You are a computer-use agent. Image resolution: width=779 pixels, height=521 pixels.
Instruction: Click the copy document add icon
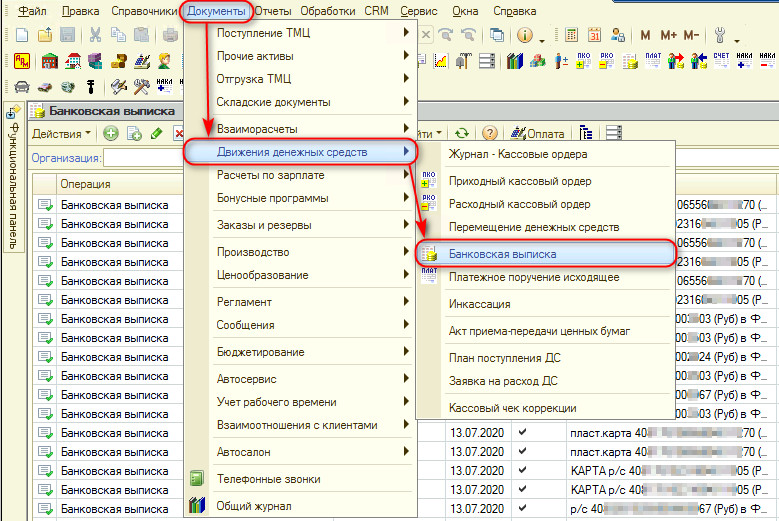134,134
